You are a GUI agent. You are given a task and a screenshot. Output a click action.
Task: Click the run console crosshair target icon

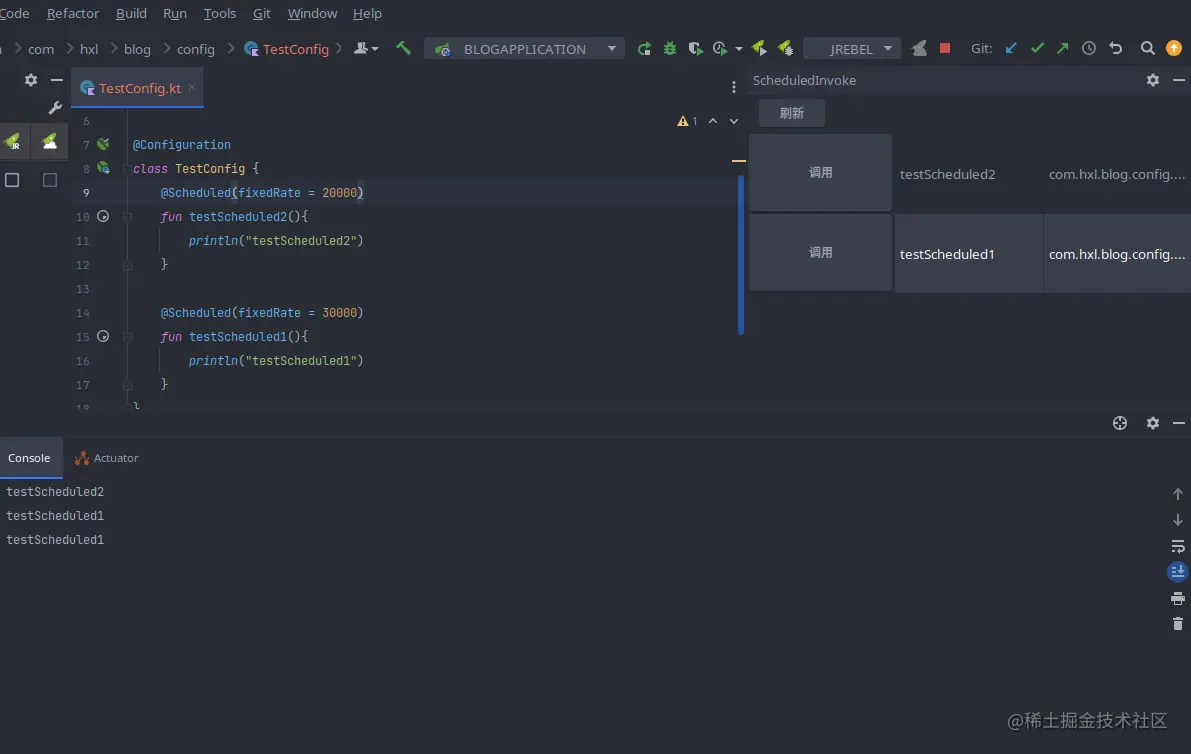[1120, 423]
